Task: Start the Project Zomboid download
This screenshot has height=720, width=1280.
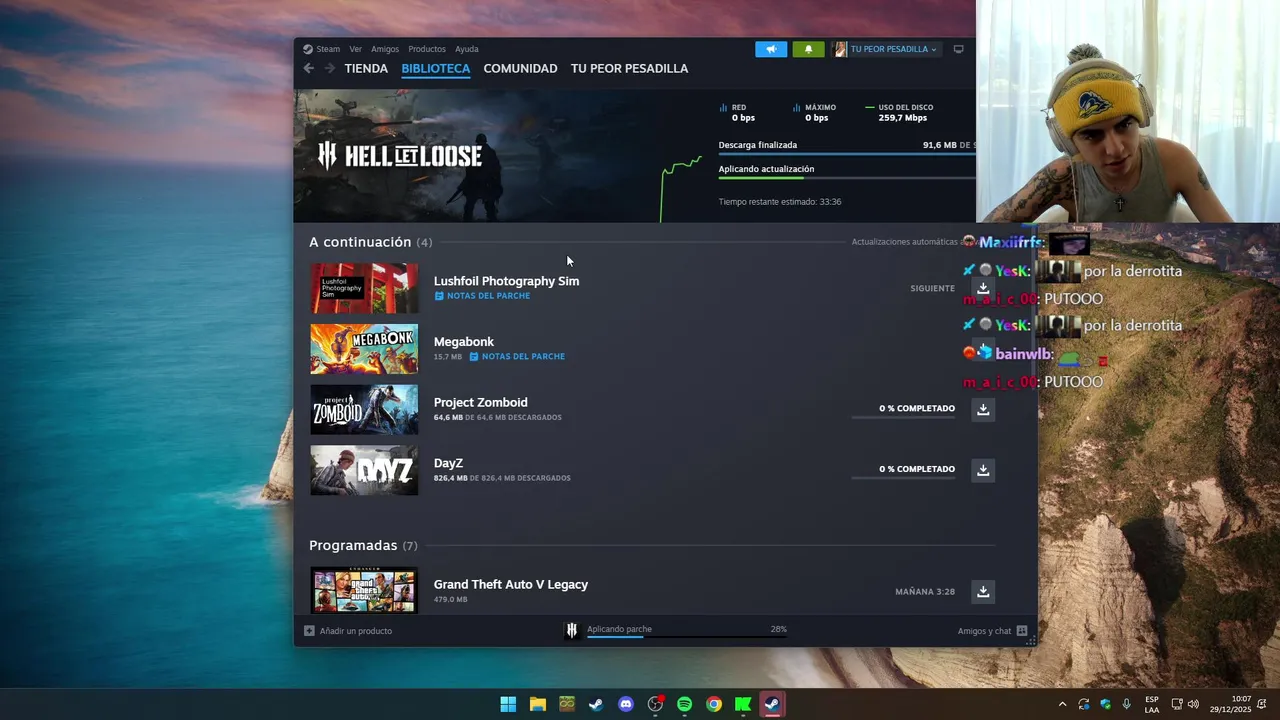Action: tap(983, 409)
